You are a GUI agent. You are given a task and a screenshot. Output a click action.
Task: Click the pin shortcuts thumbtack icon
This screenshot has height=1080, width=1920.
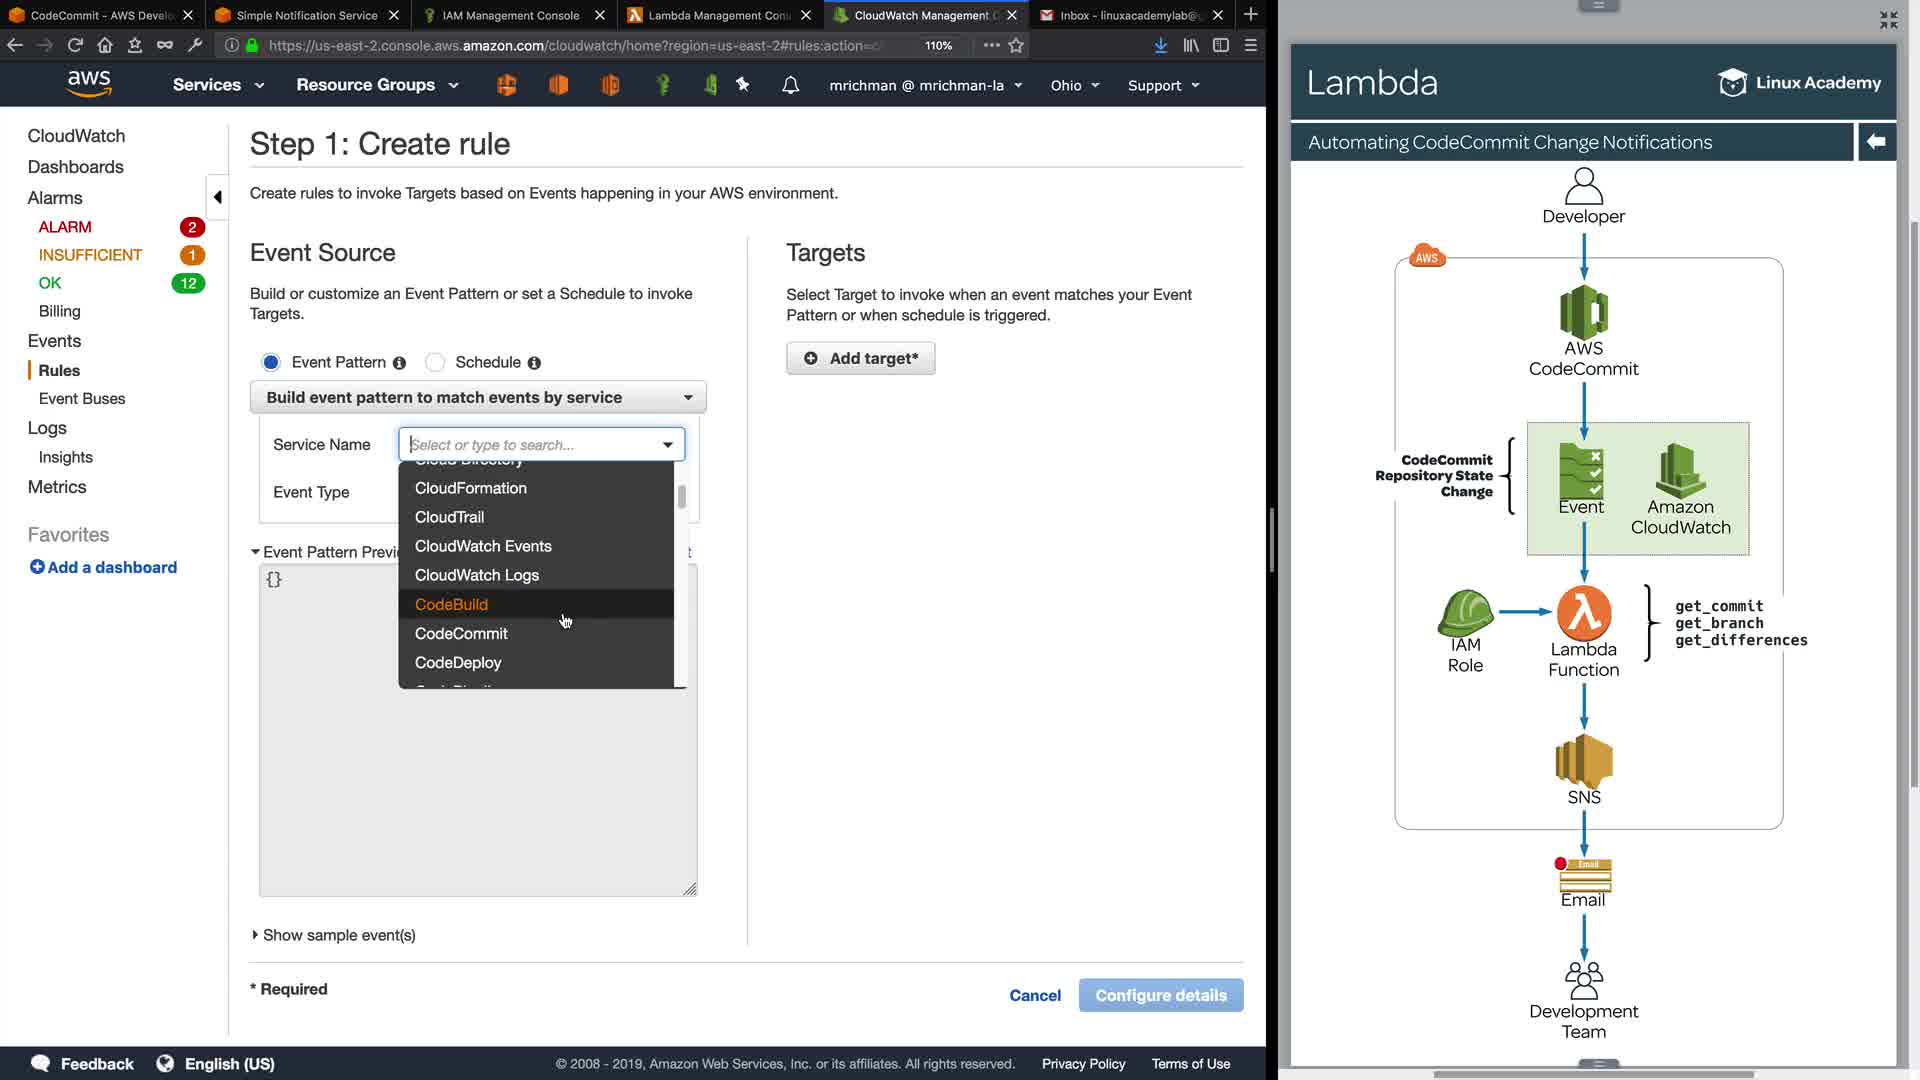point(743,85)
